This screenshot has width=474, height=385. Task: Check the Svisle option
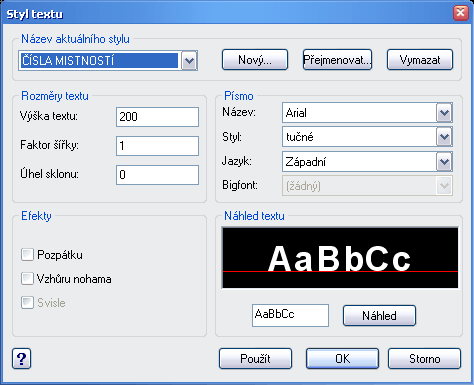click(27, 303)
